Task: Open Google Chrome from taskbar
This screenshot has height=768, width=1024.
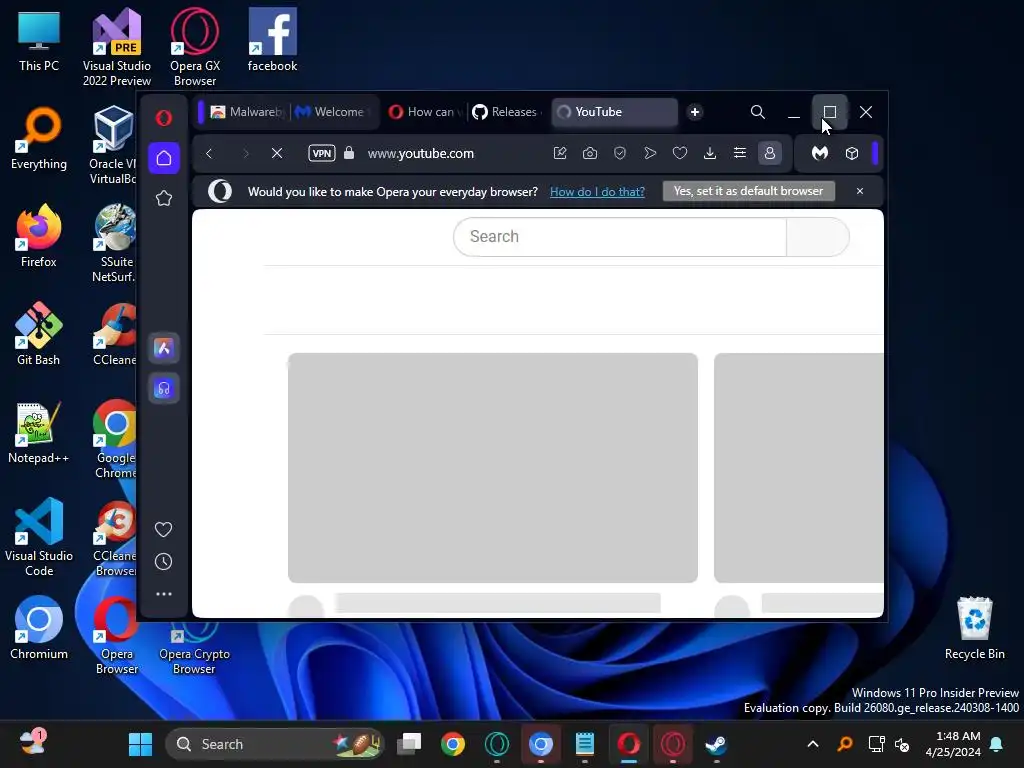Action: click(453, 744)
